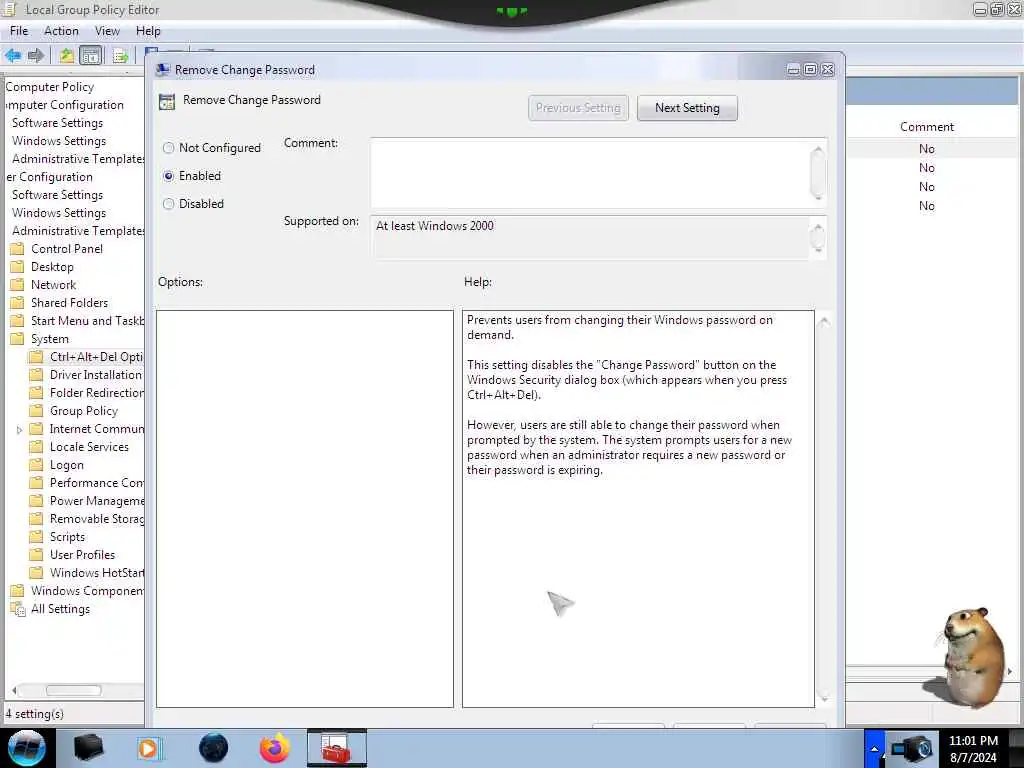1024x768 pixels.
Task: Select the Disabled radio button
Action: [x=168, y=204]
